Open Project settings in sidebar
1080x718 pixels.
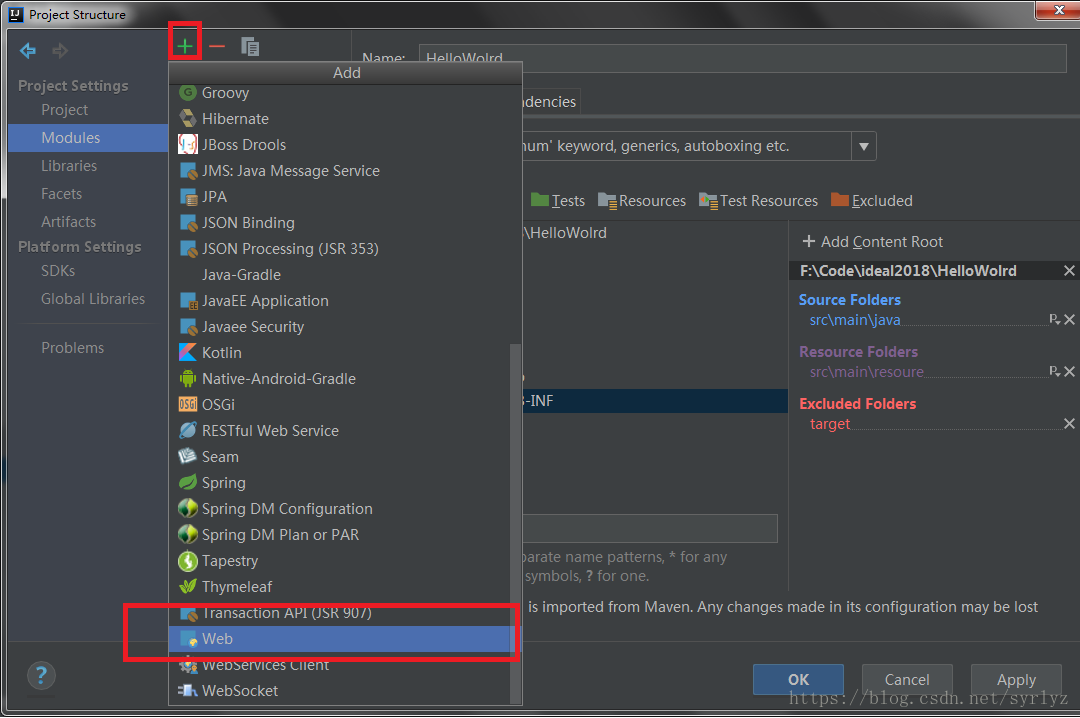(x=64, y=110)
